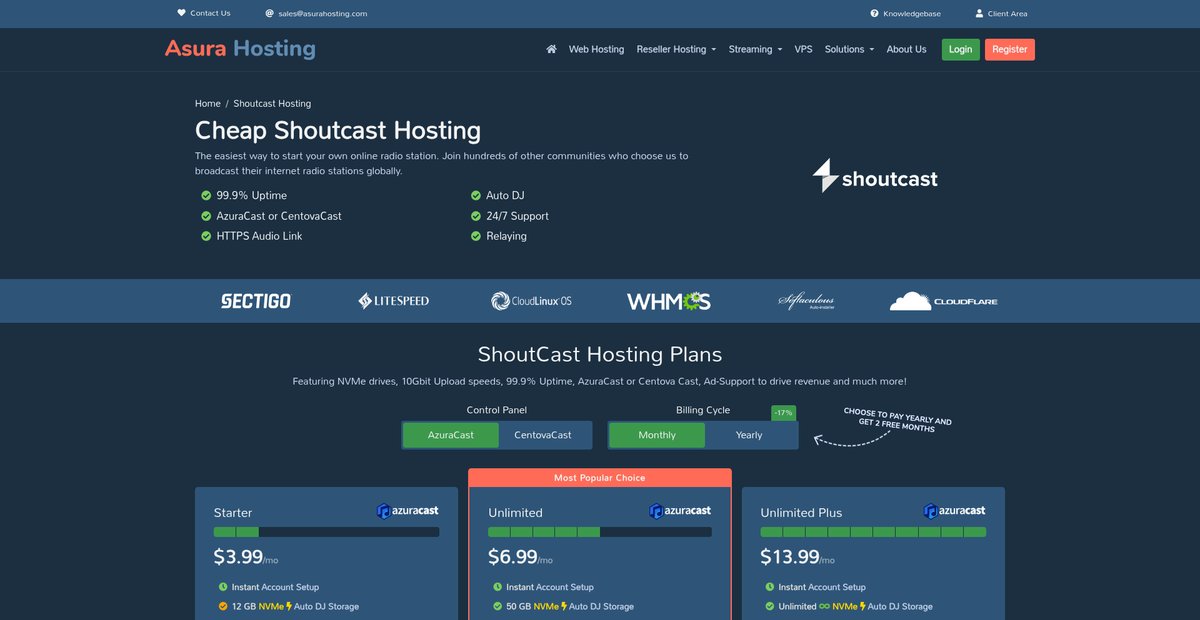
Task: Click the green check beside Relaying
Action: pos(476,236)
